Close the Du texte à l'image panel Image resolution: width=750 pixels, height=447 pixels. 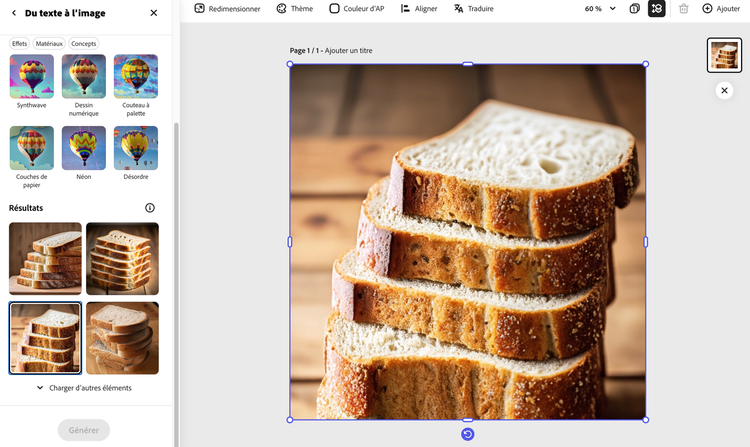click(154, 13)
